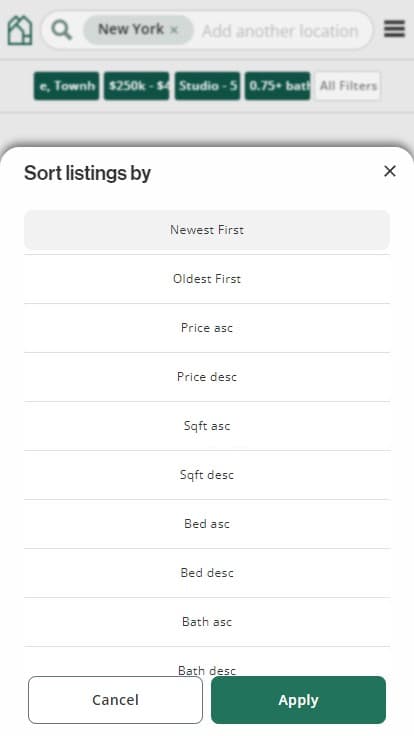Click the Apply button
Viewport: 414px width, 736px height.
pos(299,700)
